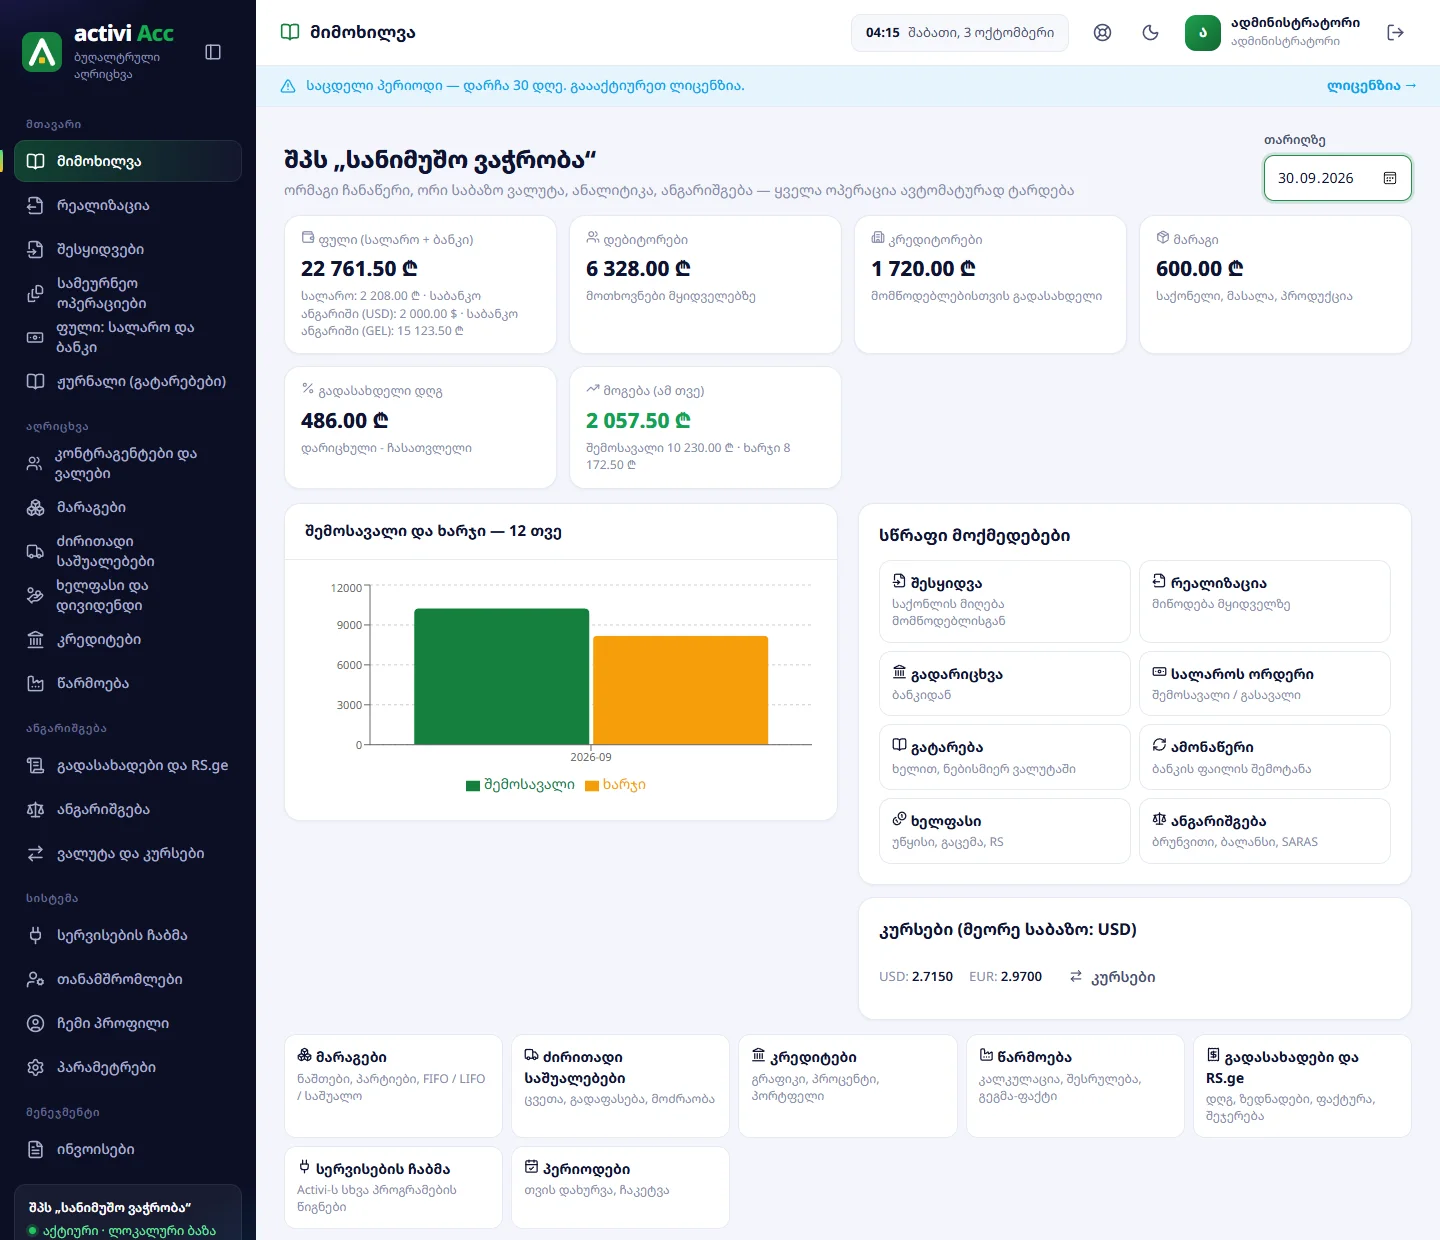The image size is (1440, 1240).
Task: Click the ადმინისტრატორი user avatar
Action: [1203, 32]
